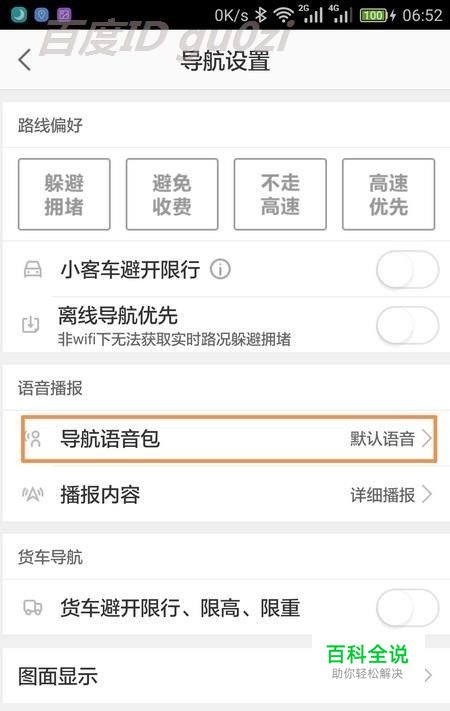Choose the 避免收费 route option
Viewport: 450px width, 711px height.
[x=172, y=194]
